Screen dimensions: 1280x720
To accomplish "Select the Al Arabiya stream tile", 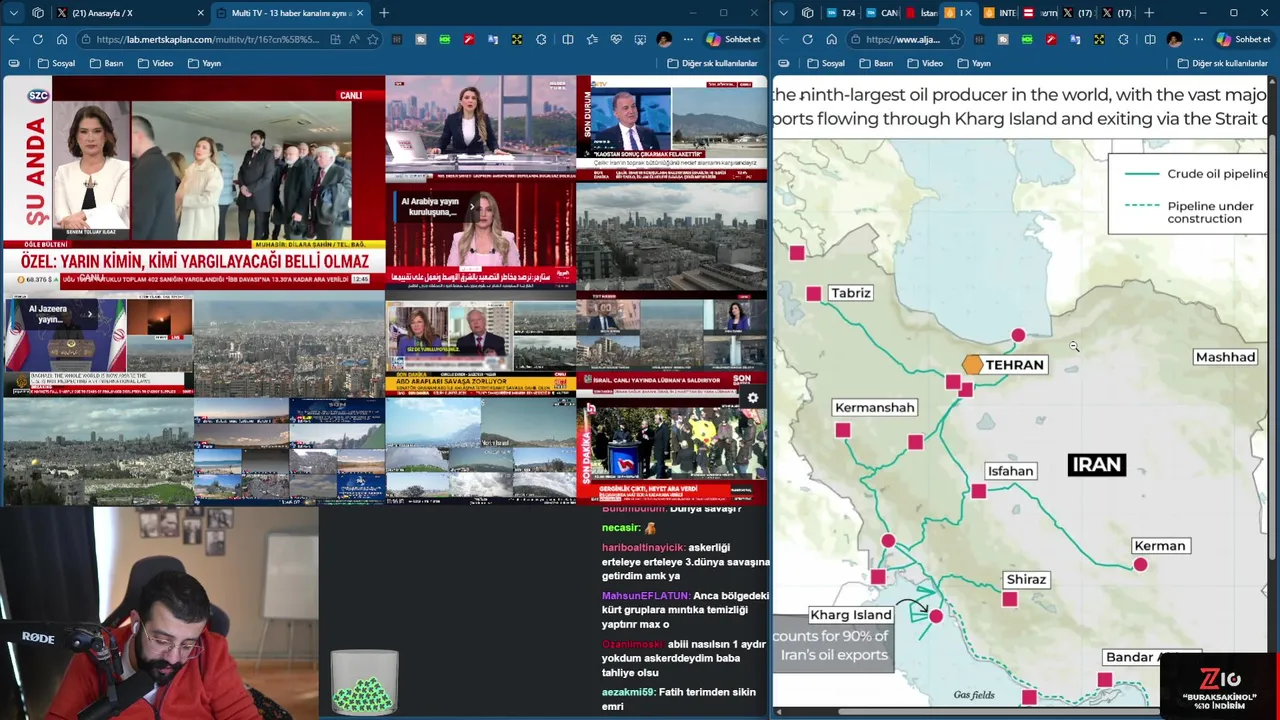I will pos(480,235).
